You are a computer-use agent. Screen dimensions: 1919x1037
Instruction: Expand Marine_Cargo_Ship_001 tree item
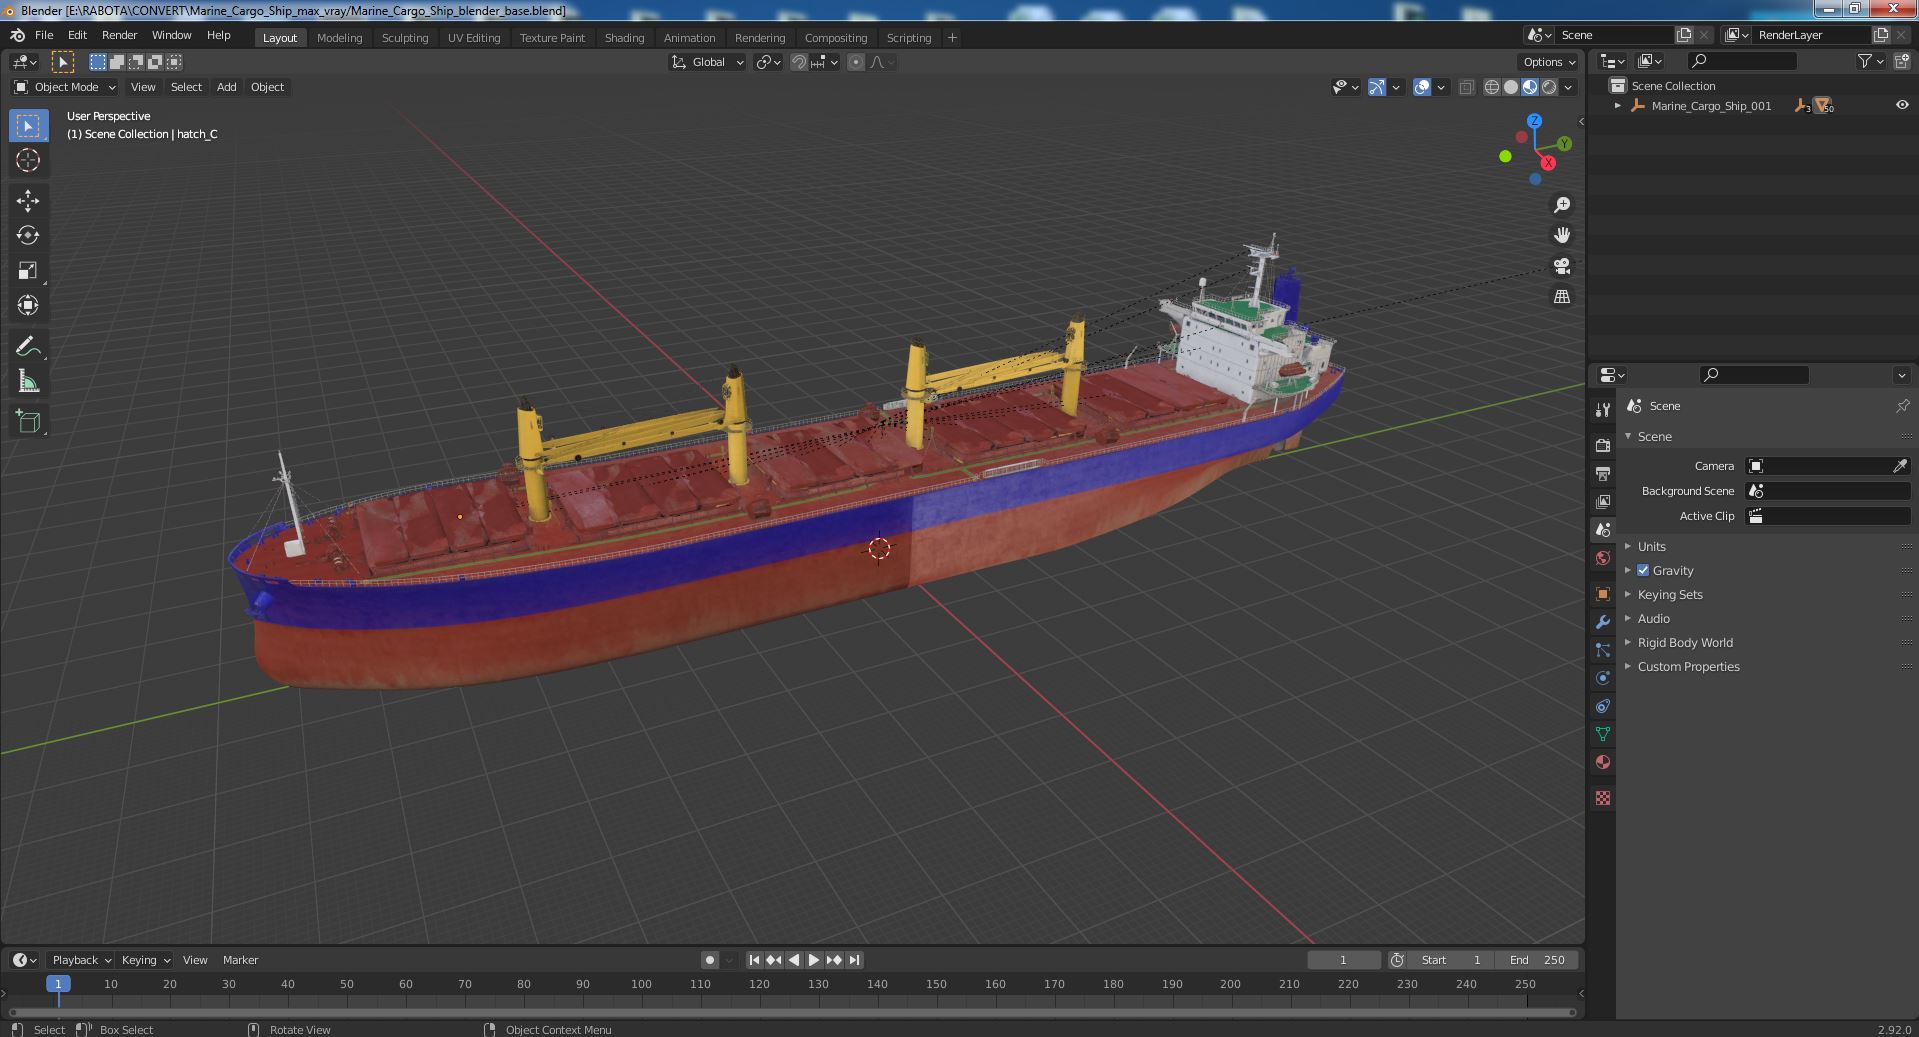(1617, 106)
